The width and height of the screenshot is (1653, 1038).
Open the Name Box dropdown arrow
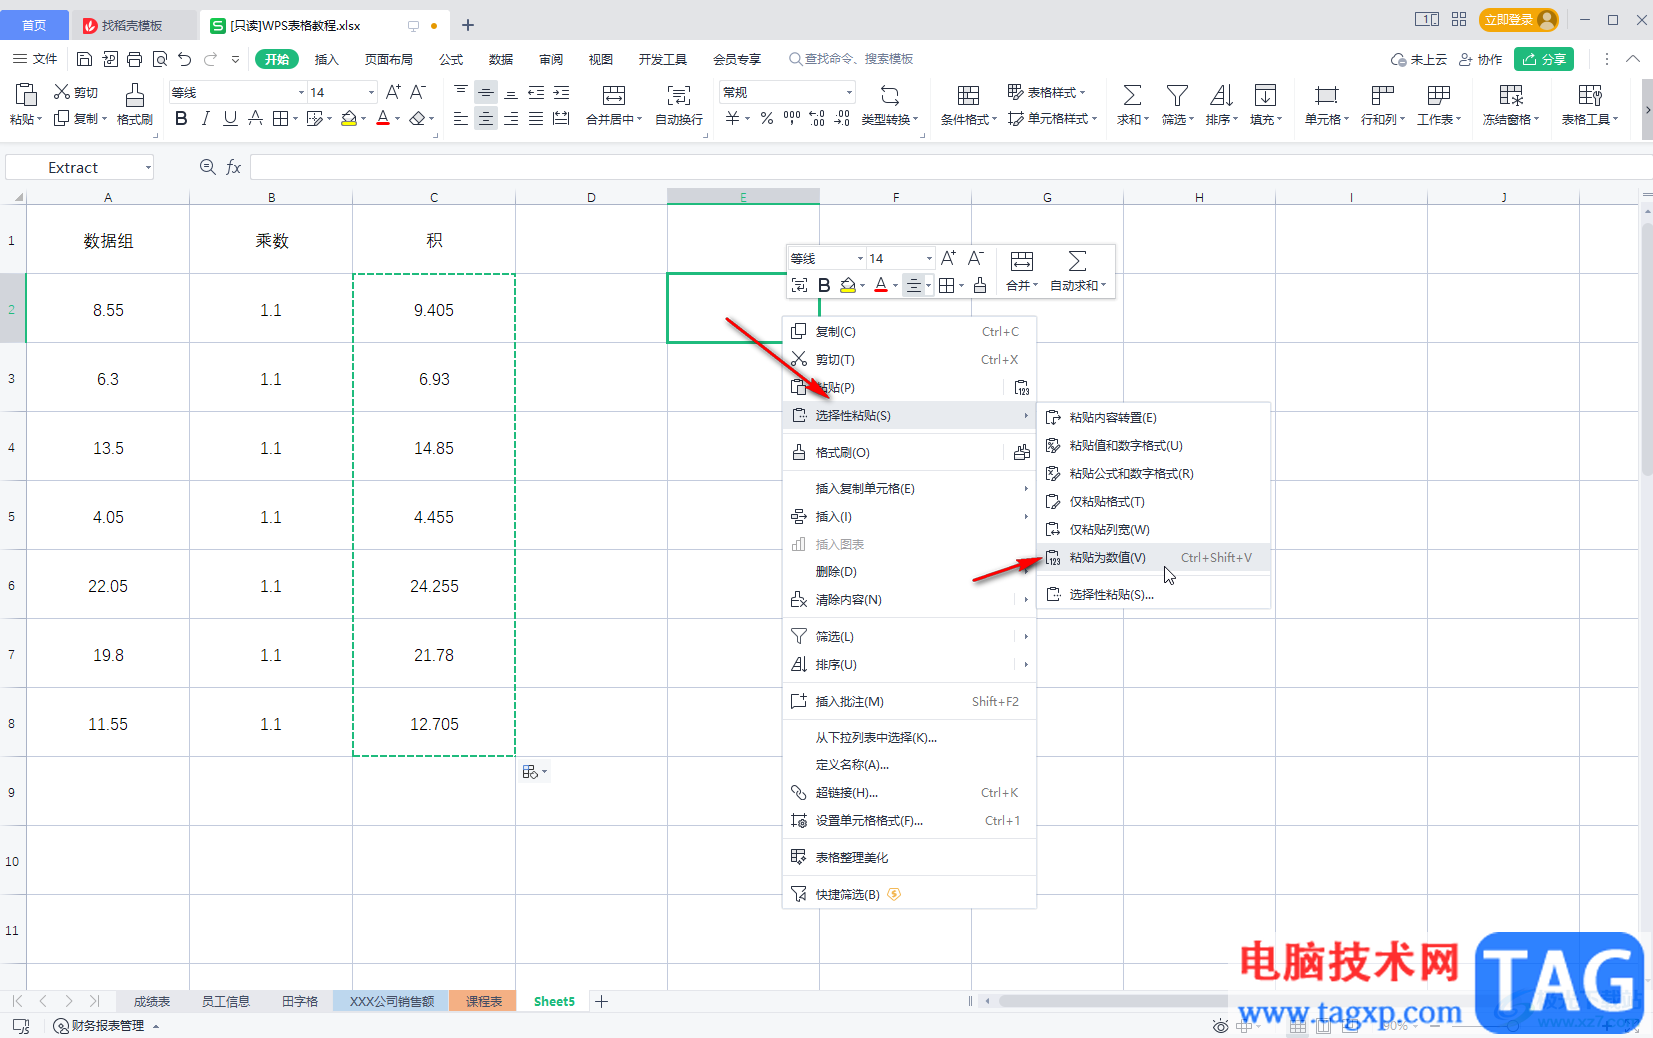pos(148,167)
